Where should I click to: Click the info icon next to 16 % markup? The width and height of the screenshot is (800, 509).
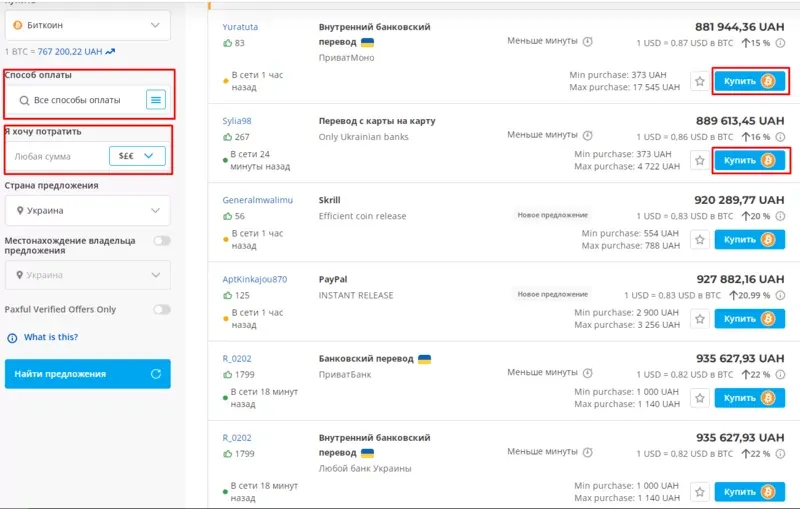(x=780, y=137)
